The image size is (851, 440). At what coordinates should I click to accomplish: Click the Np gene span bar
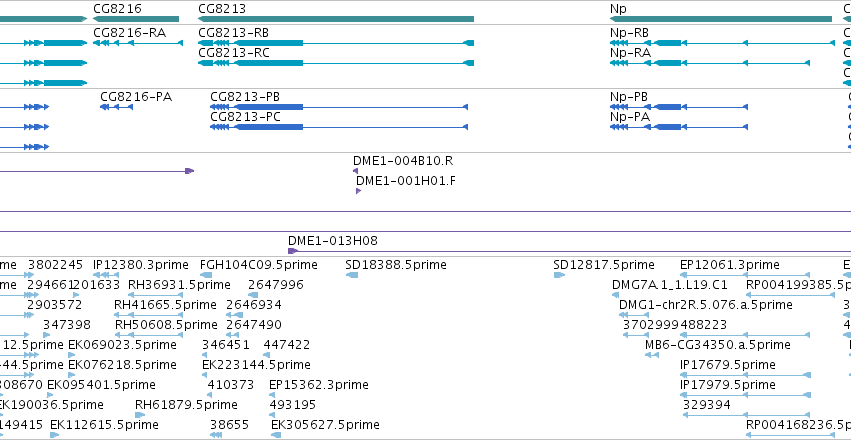click(721, 19)
